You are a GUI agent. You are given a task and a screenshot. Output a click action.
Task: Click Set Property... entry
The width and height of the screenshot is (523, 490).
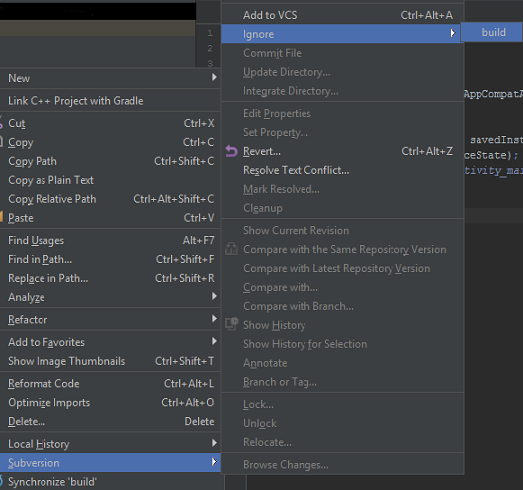(342, 132)
